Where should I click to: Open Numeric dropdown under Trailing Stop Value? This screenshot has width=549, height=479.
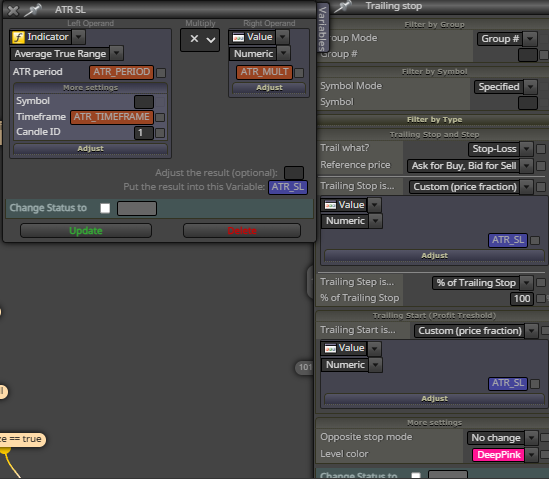click(x=376, y=221)
